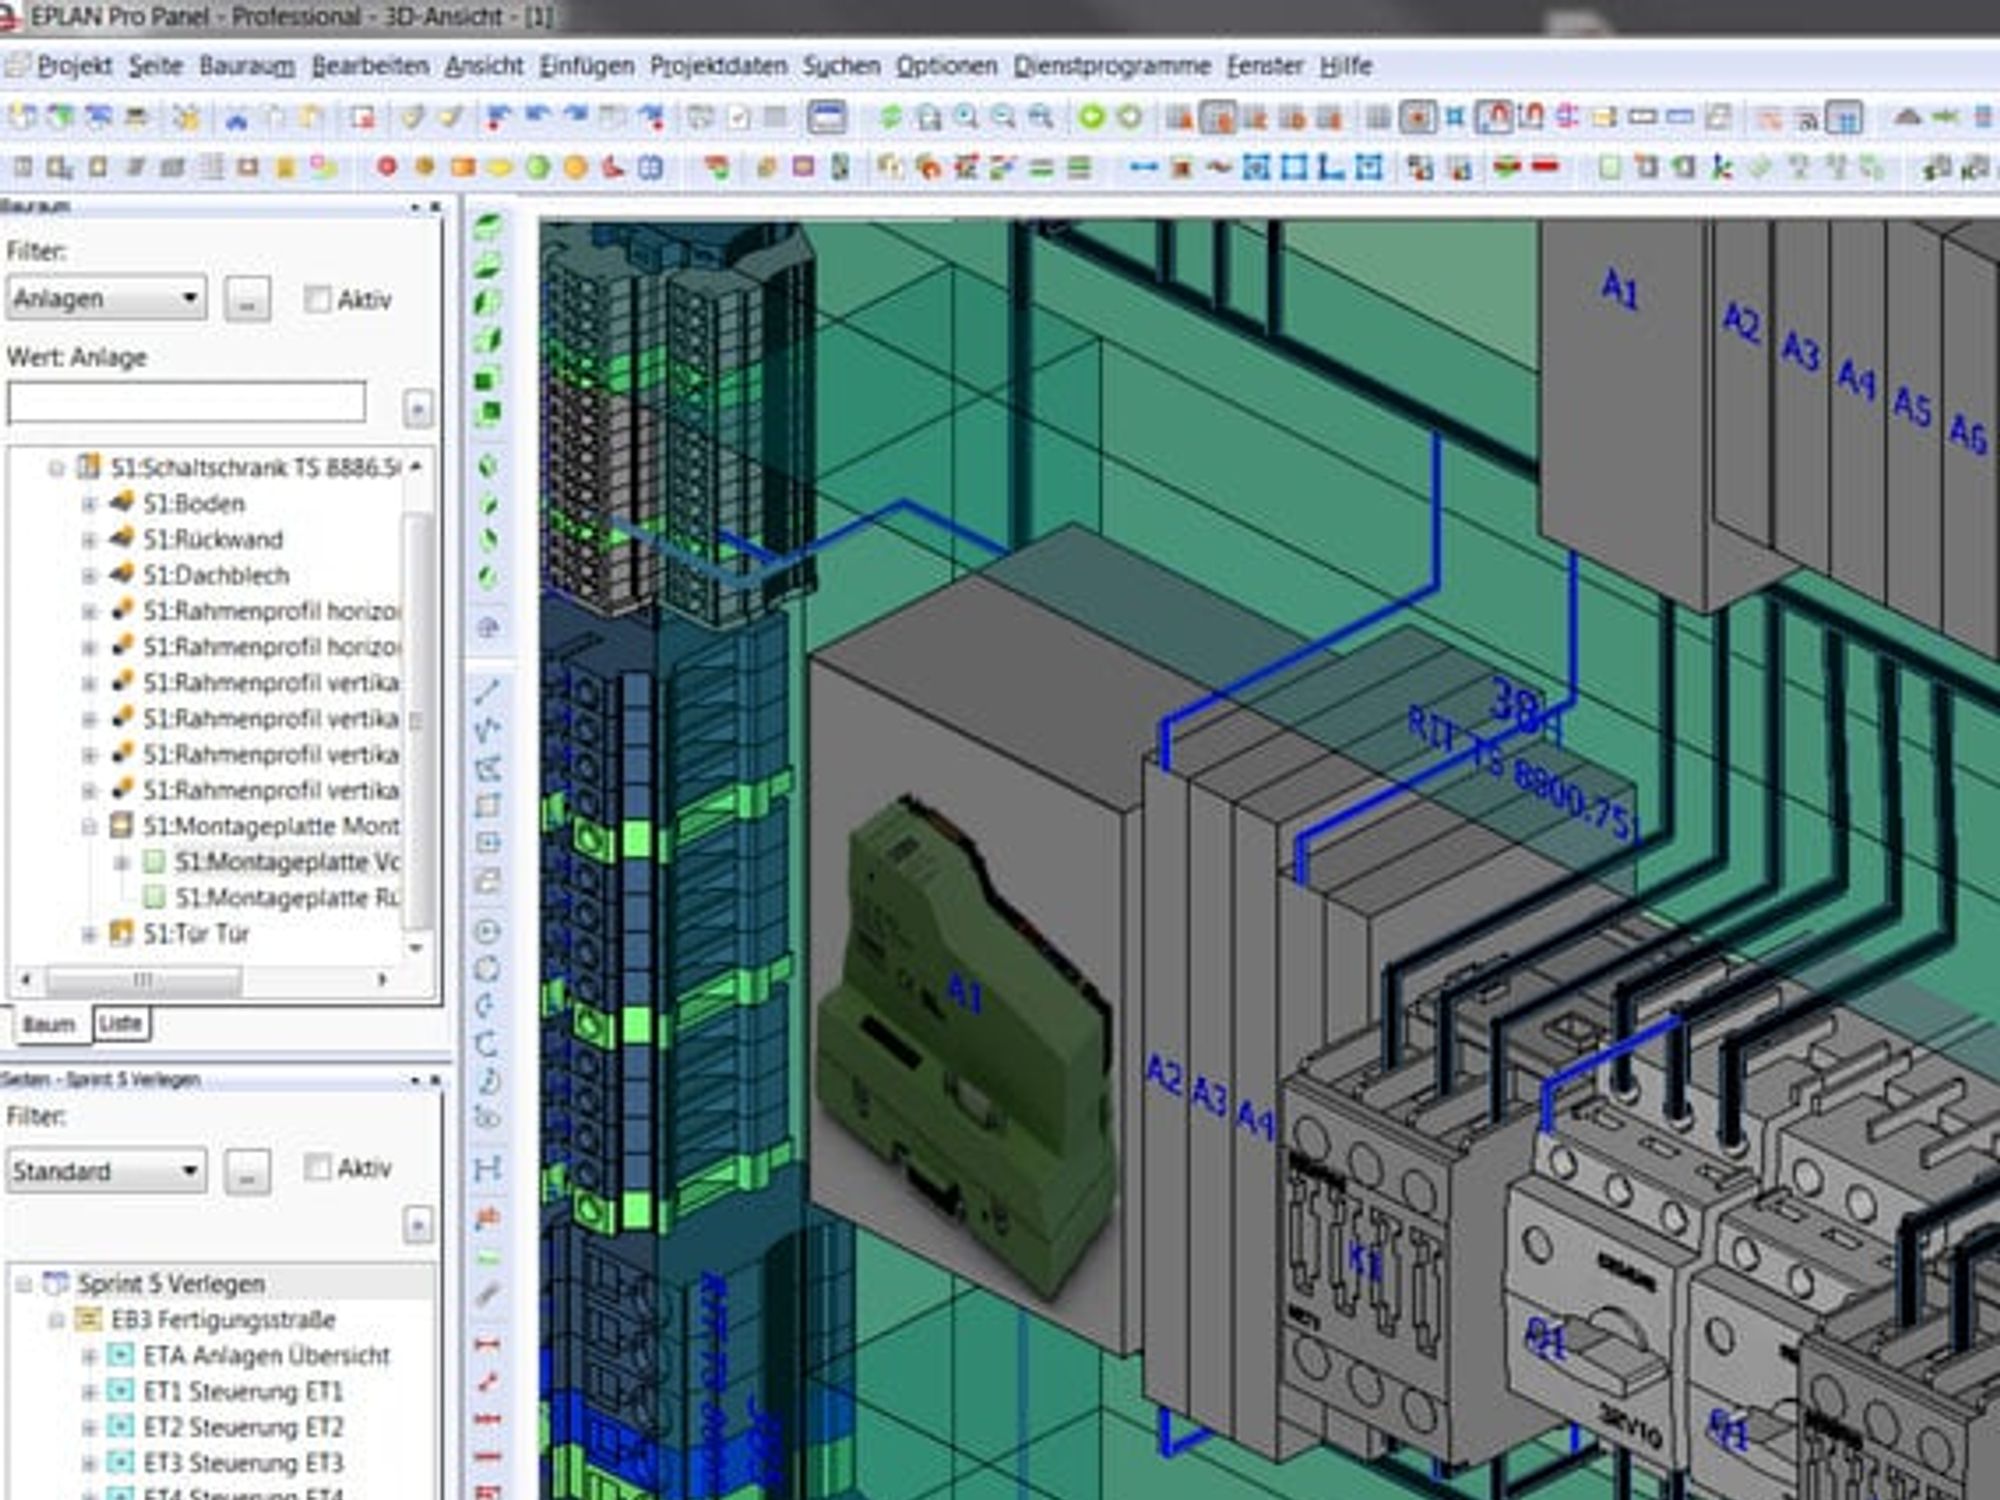This screenshot has height=1500, width=2000.
Task: Open the Optionen menu
Action: coord(946,66)
